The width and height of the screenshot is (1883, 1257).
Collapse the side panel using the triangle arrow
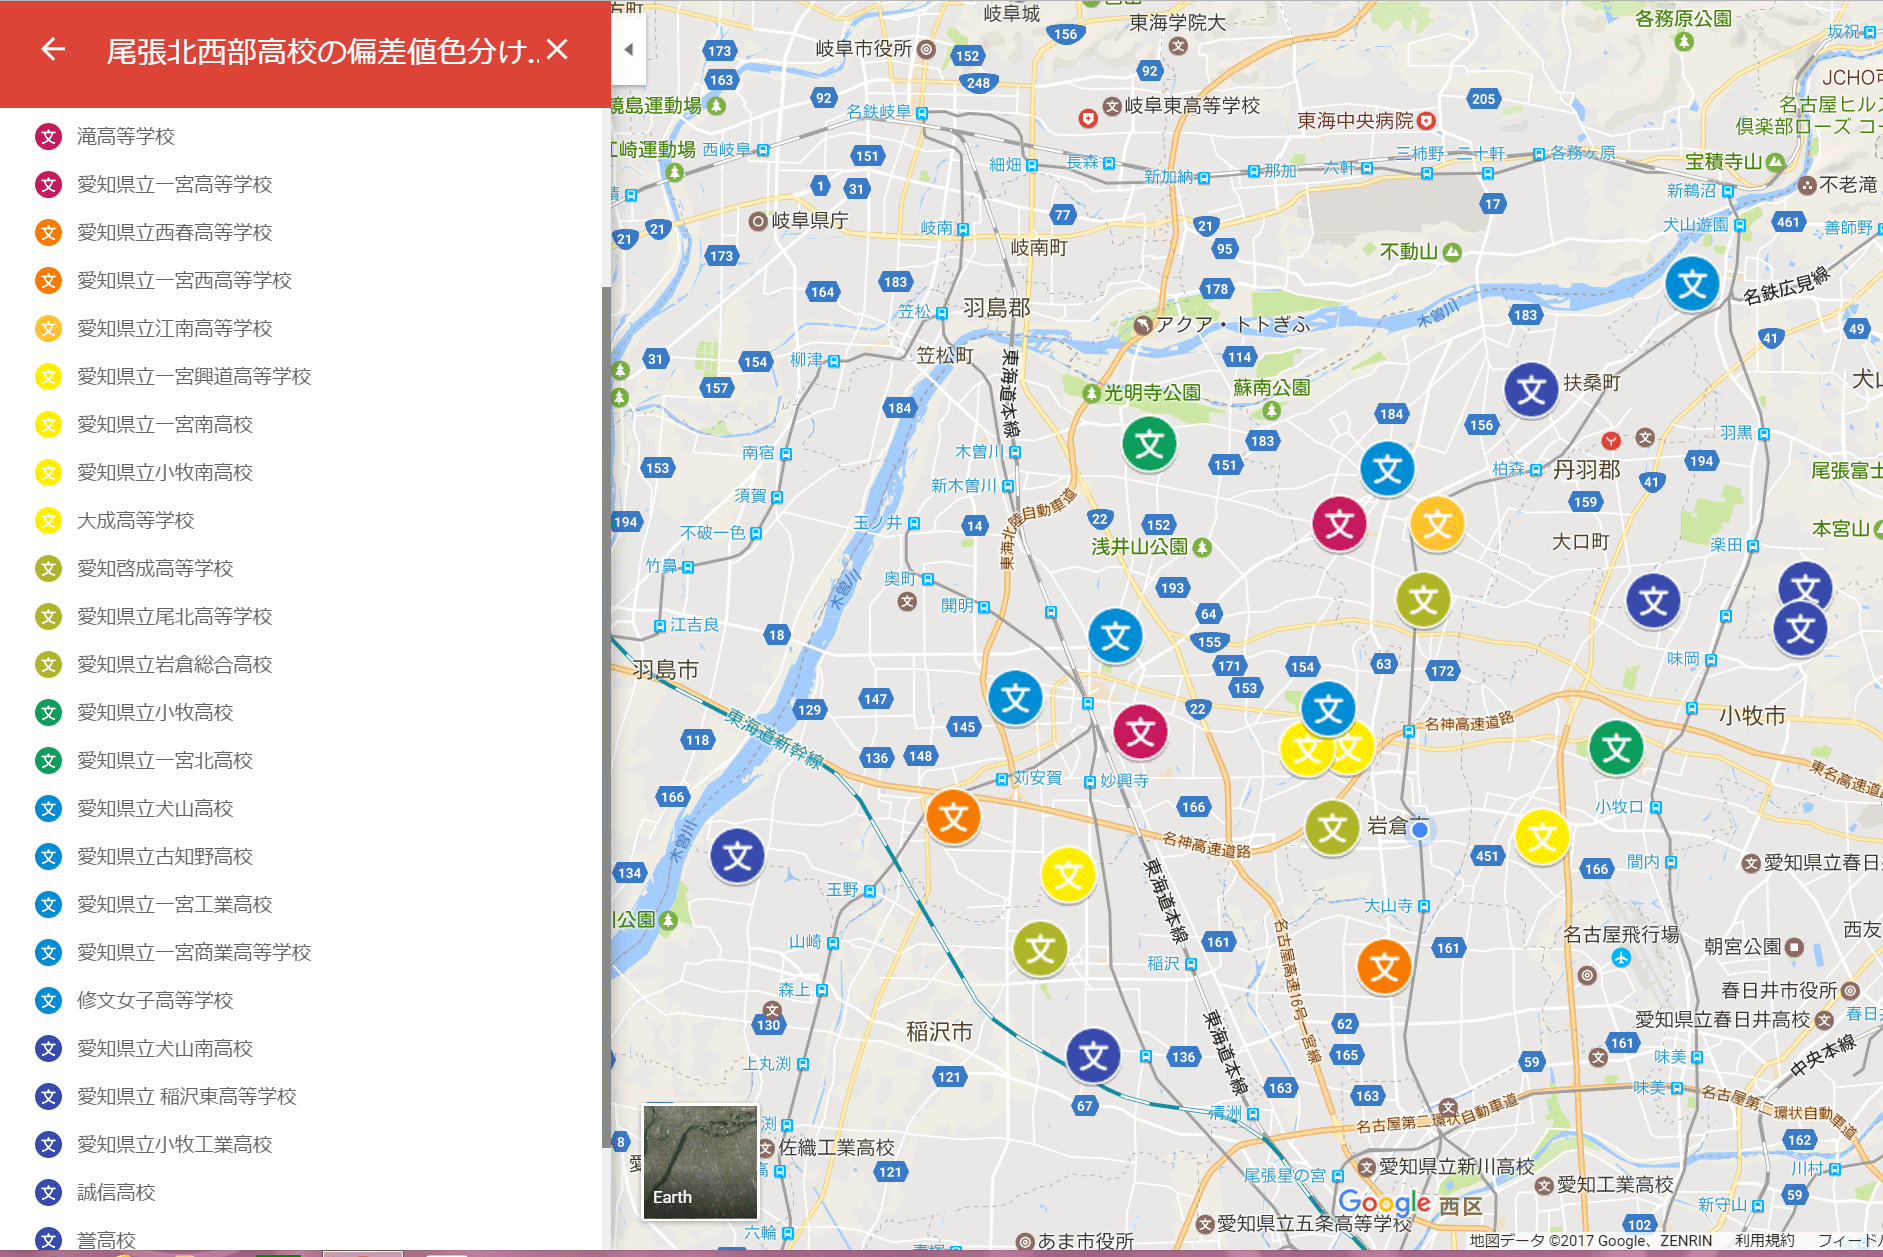tap(628, 49)
